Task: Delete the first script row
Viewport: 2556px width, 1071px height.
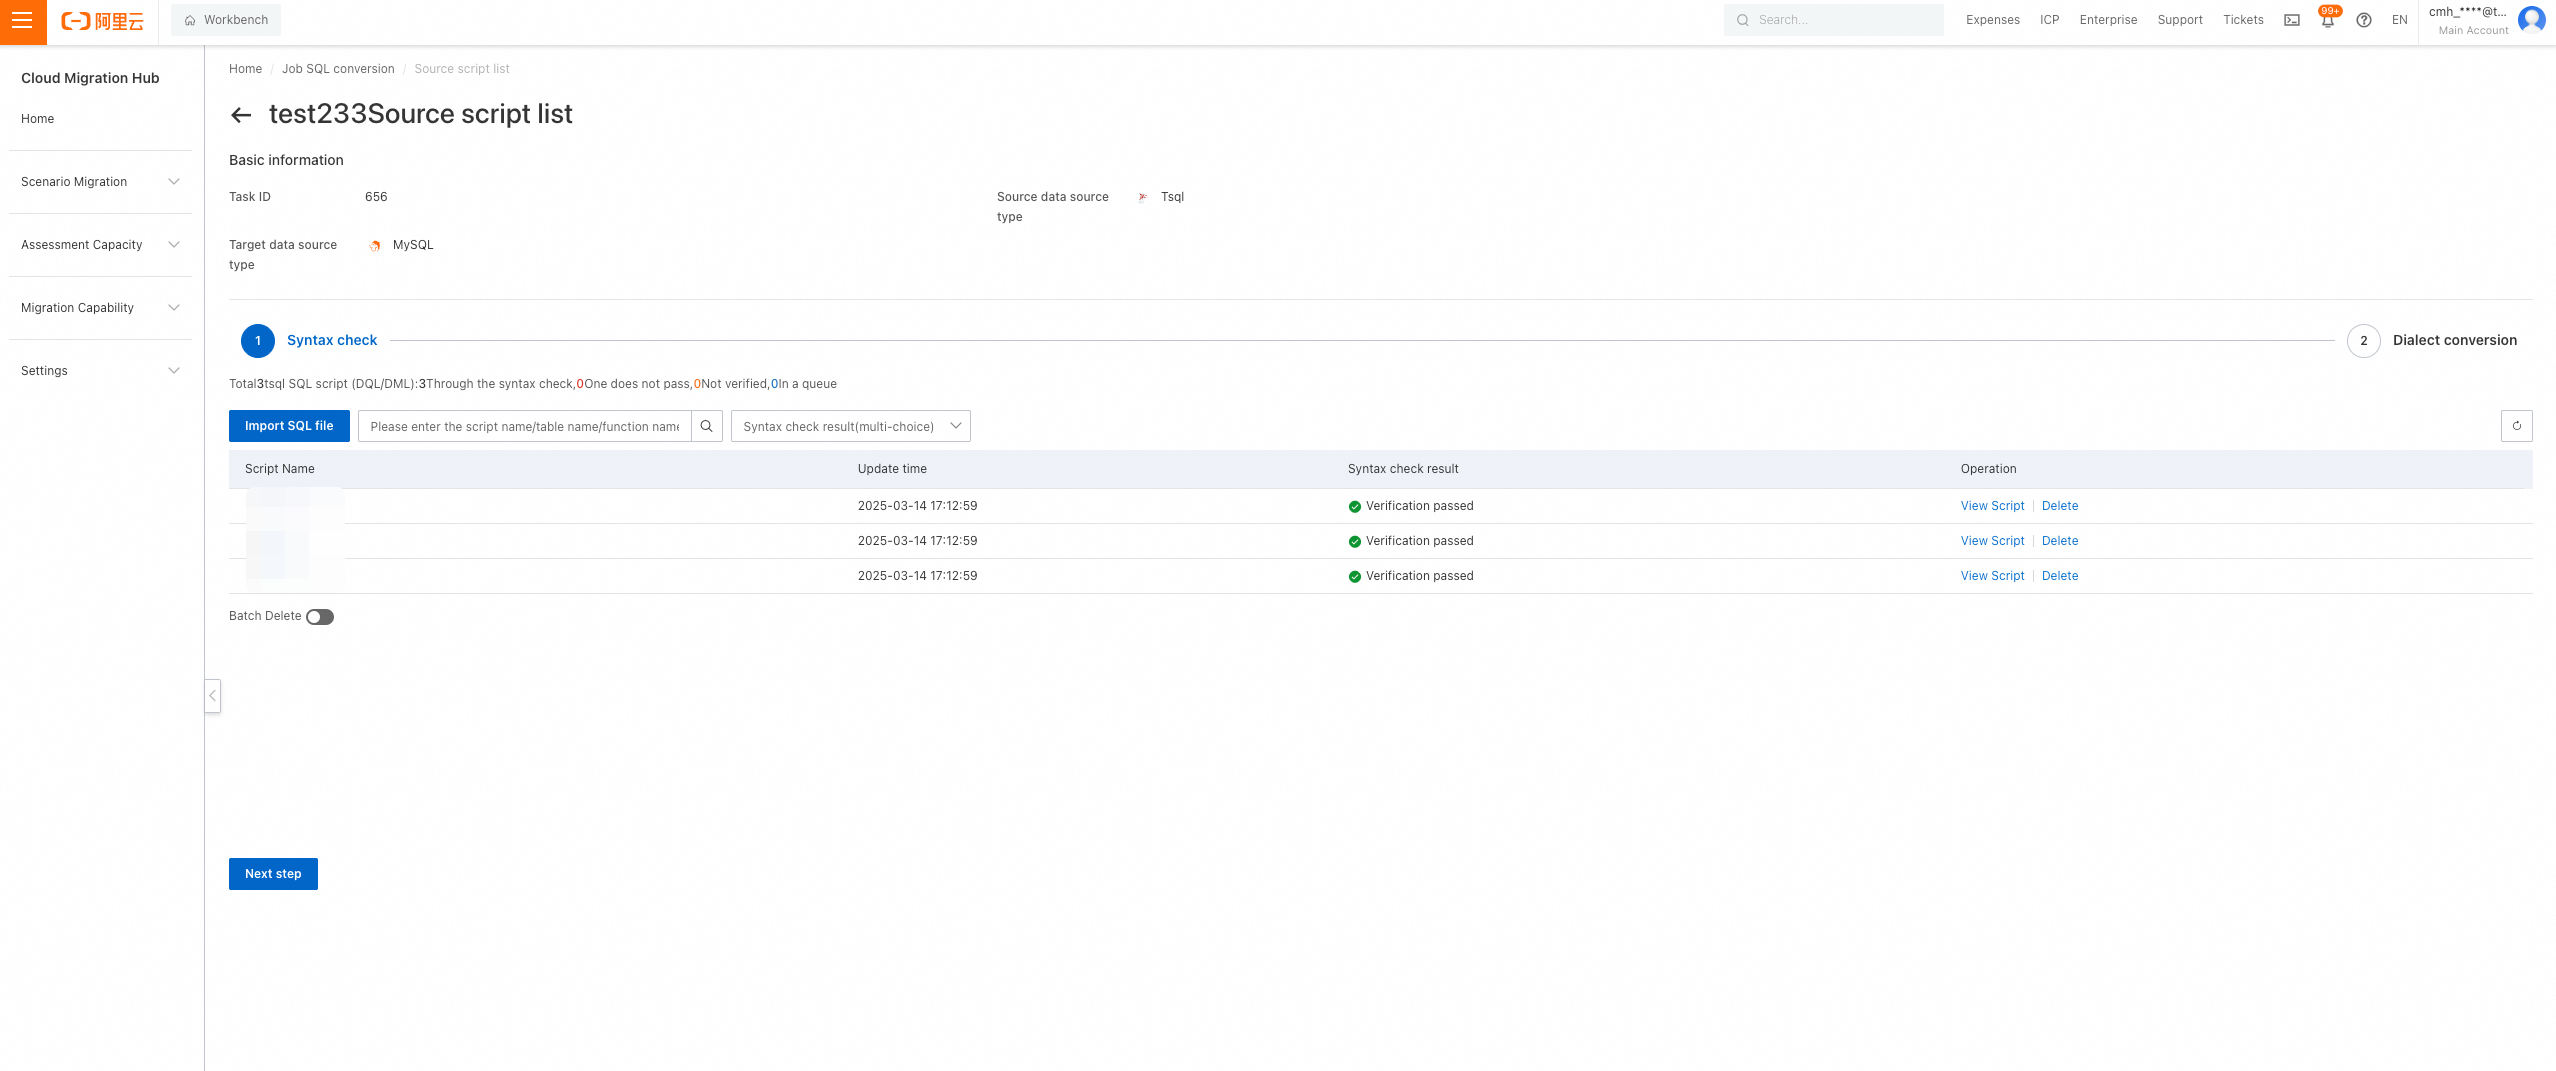Action: click(2060, 506)
